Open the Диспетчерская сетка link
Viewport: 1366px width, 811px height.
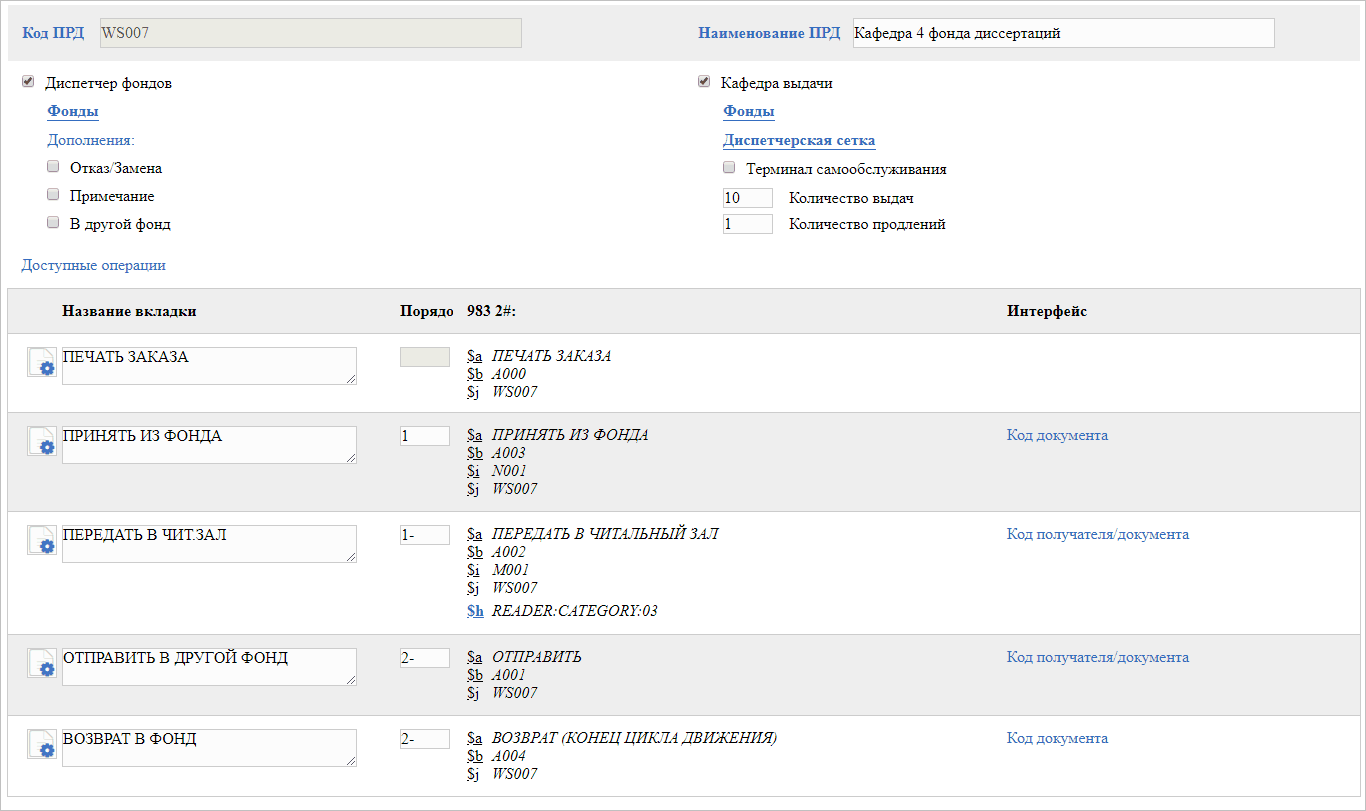click(799, 140)
